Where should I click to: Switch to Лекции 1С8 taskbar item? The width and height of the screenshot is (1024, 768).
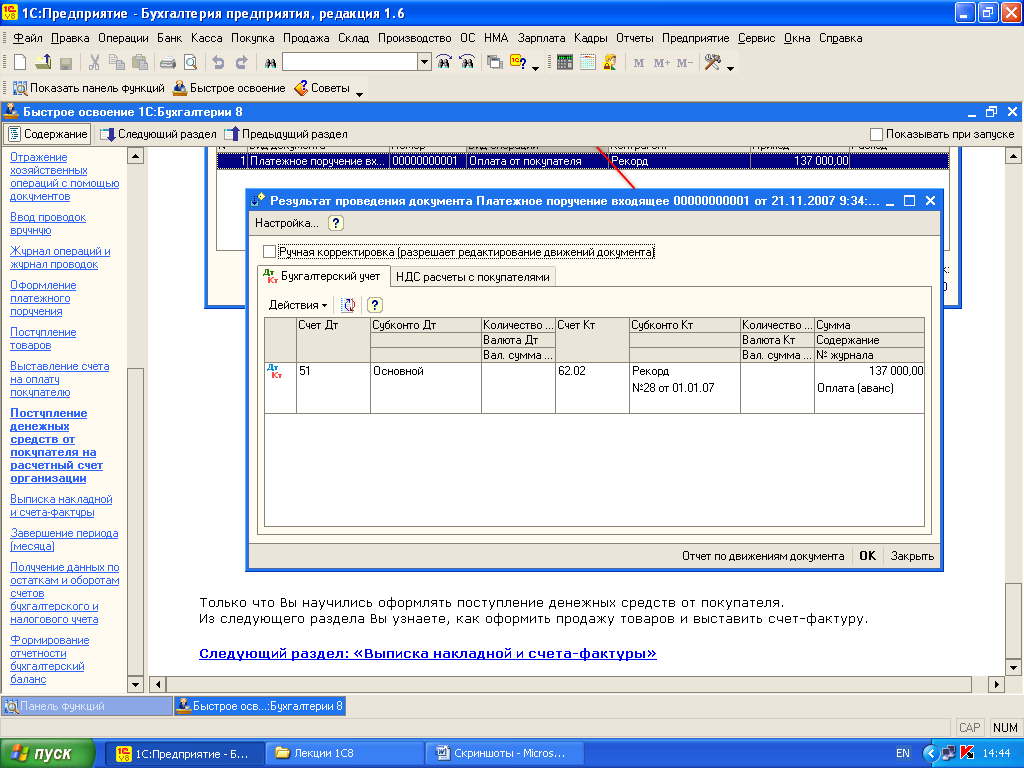pos(345,753)
